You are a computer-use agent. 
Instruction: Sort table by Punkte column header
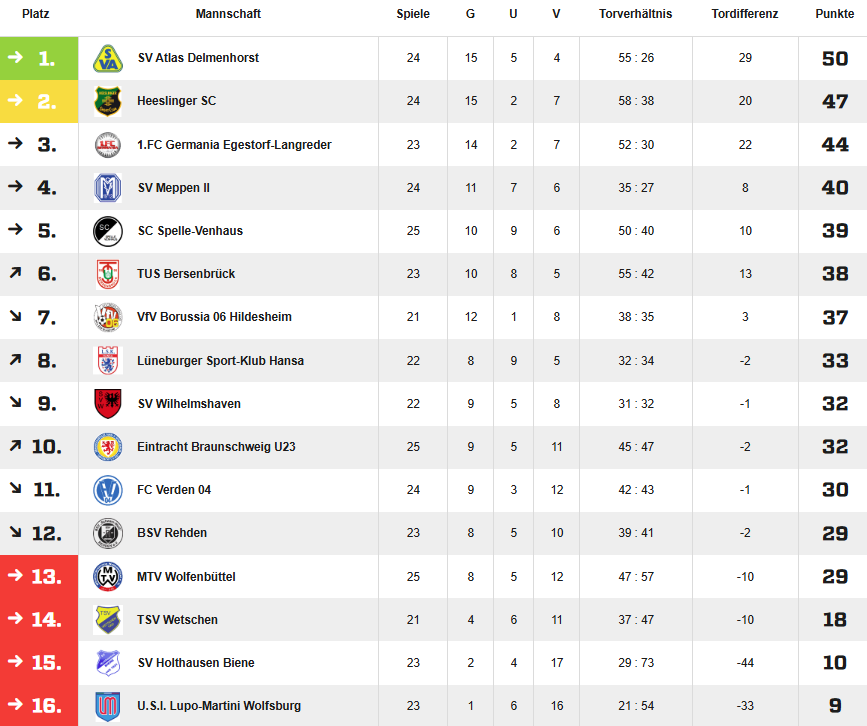point(834,14)
